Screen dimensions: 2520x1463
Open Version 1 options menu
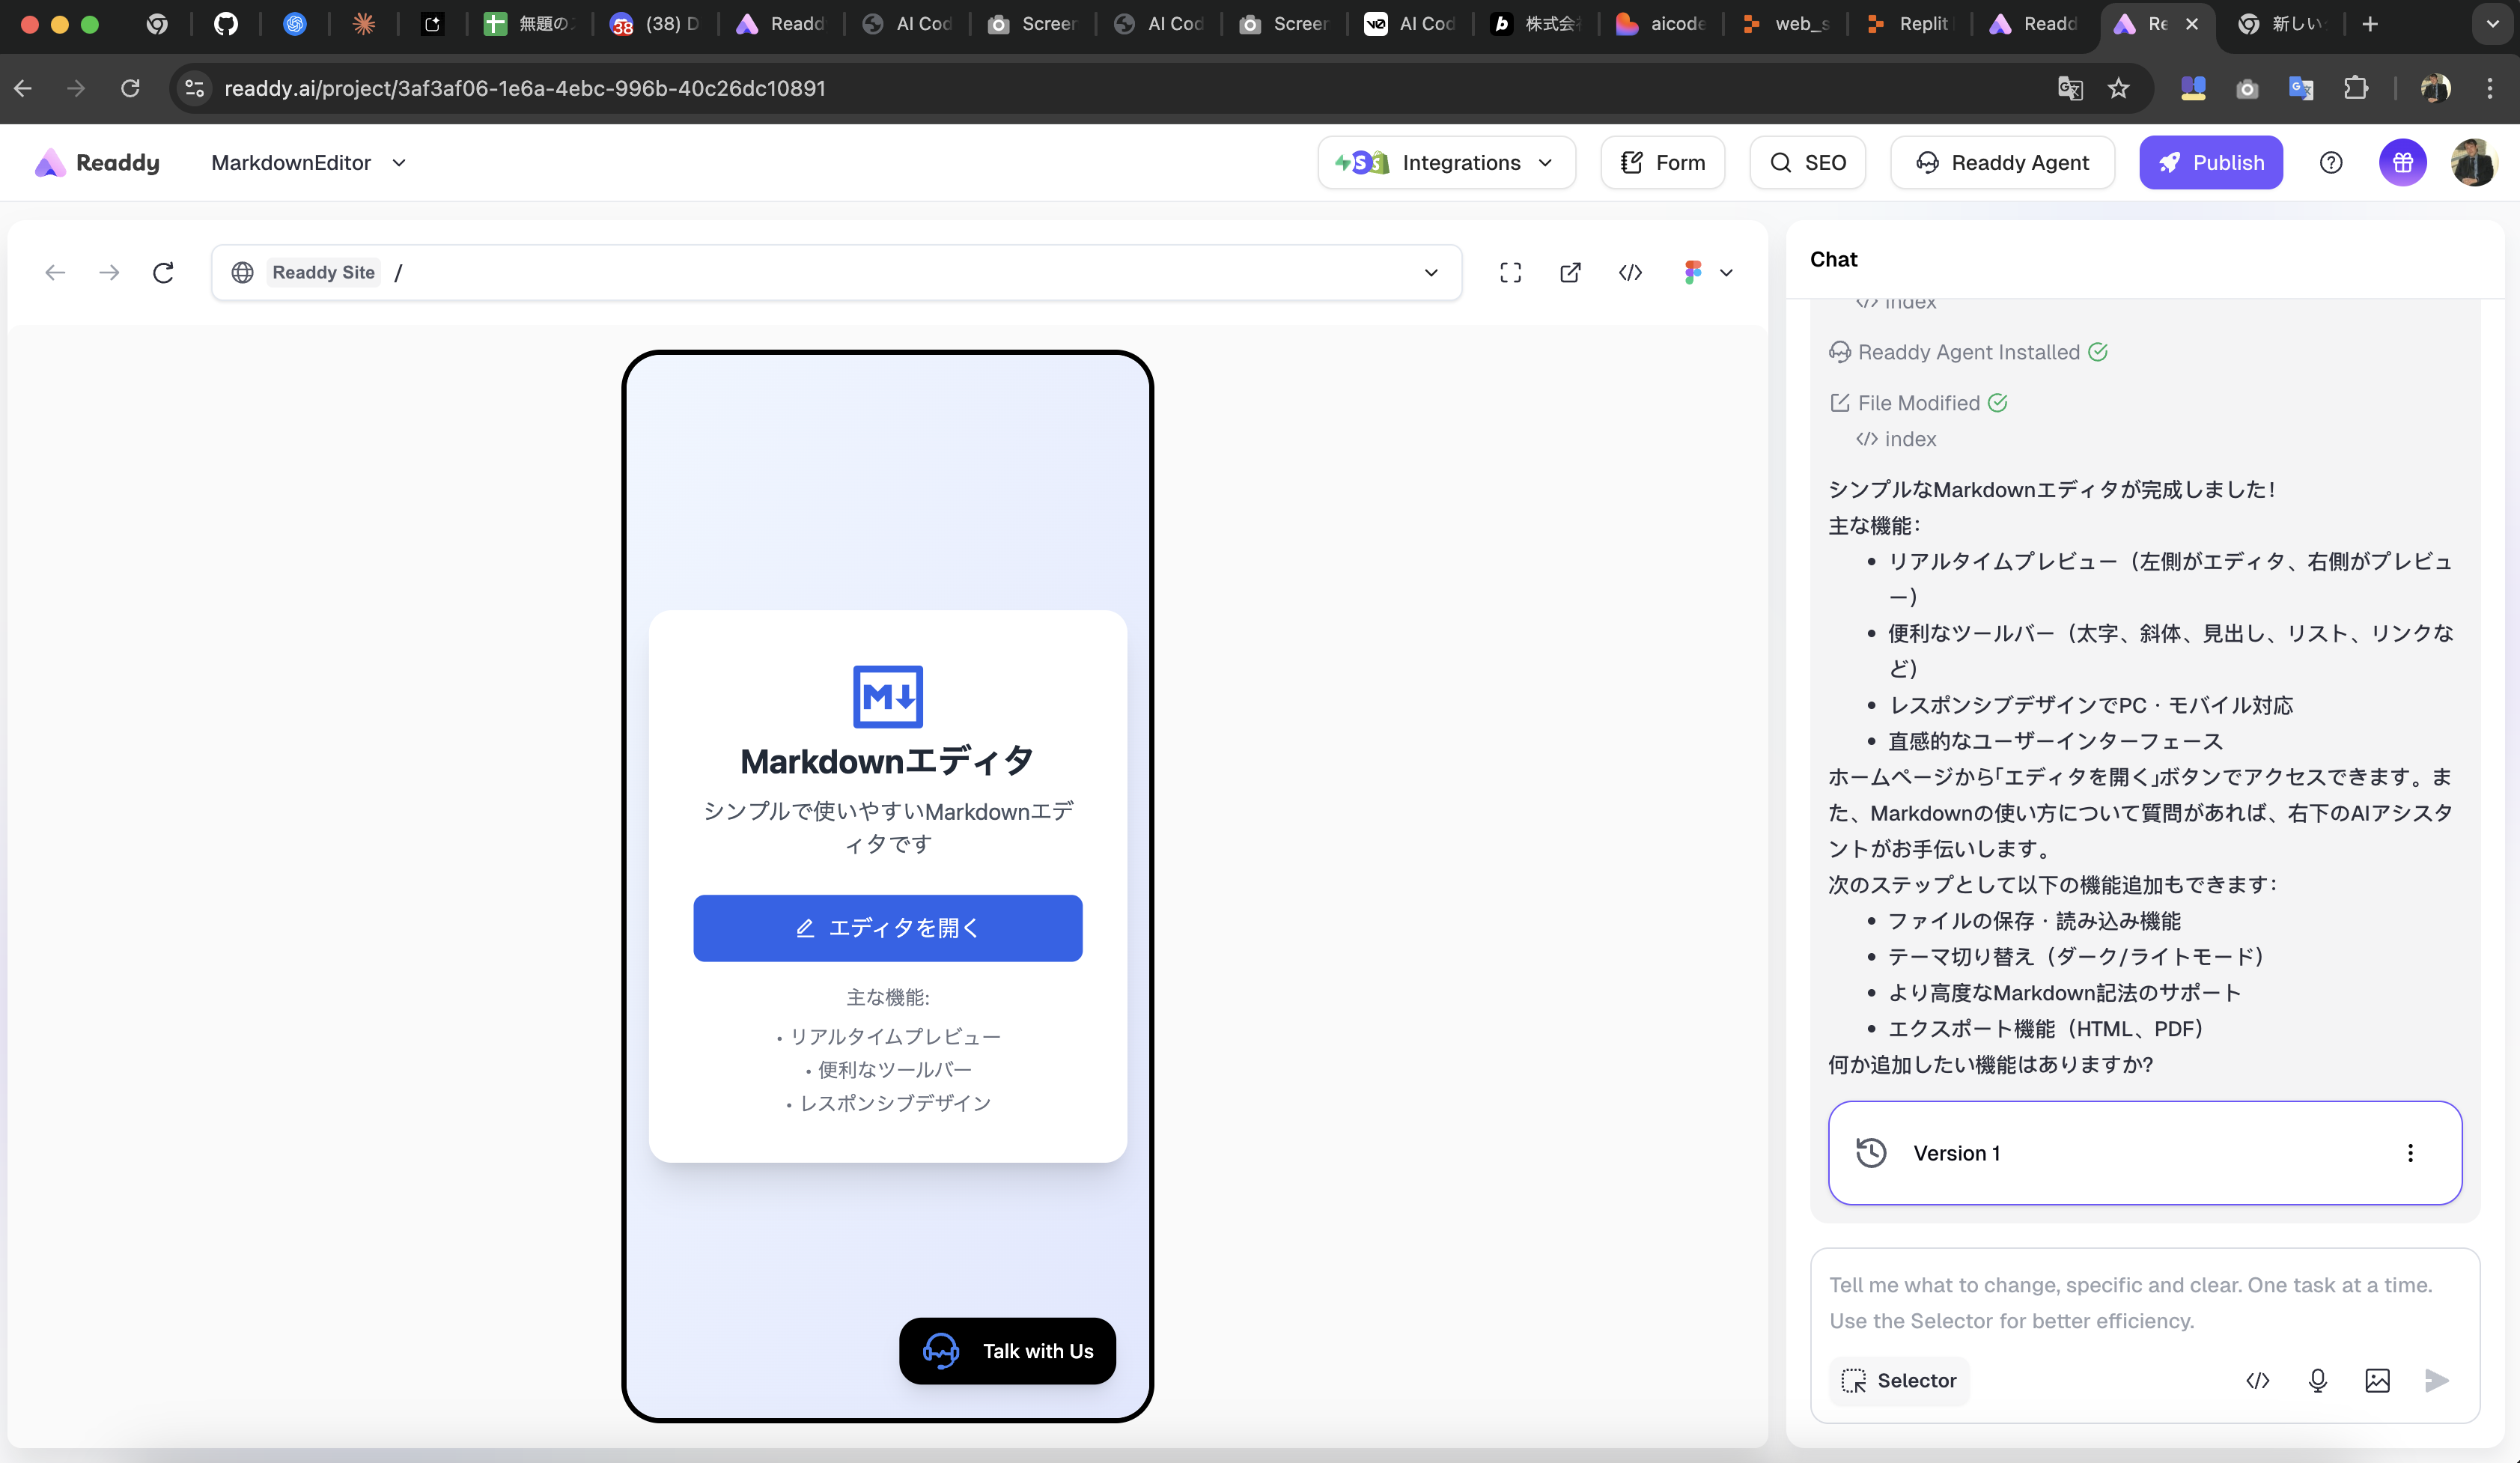(2410, 1152)
